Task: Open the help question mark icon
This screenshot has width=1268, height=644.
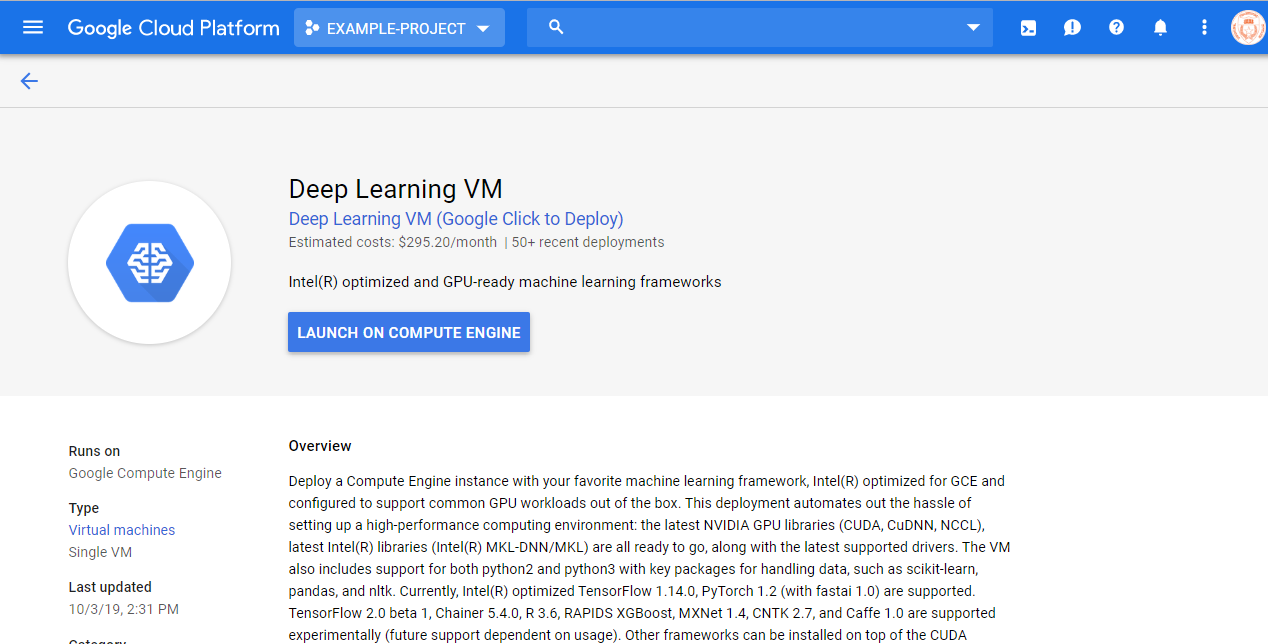Action: (x=1116, y=28)
